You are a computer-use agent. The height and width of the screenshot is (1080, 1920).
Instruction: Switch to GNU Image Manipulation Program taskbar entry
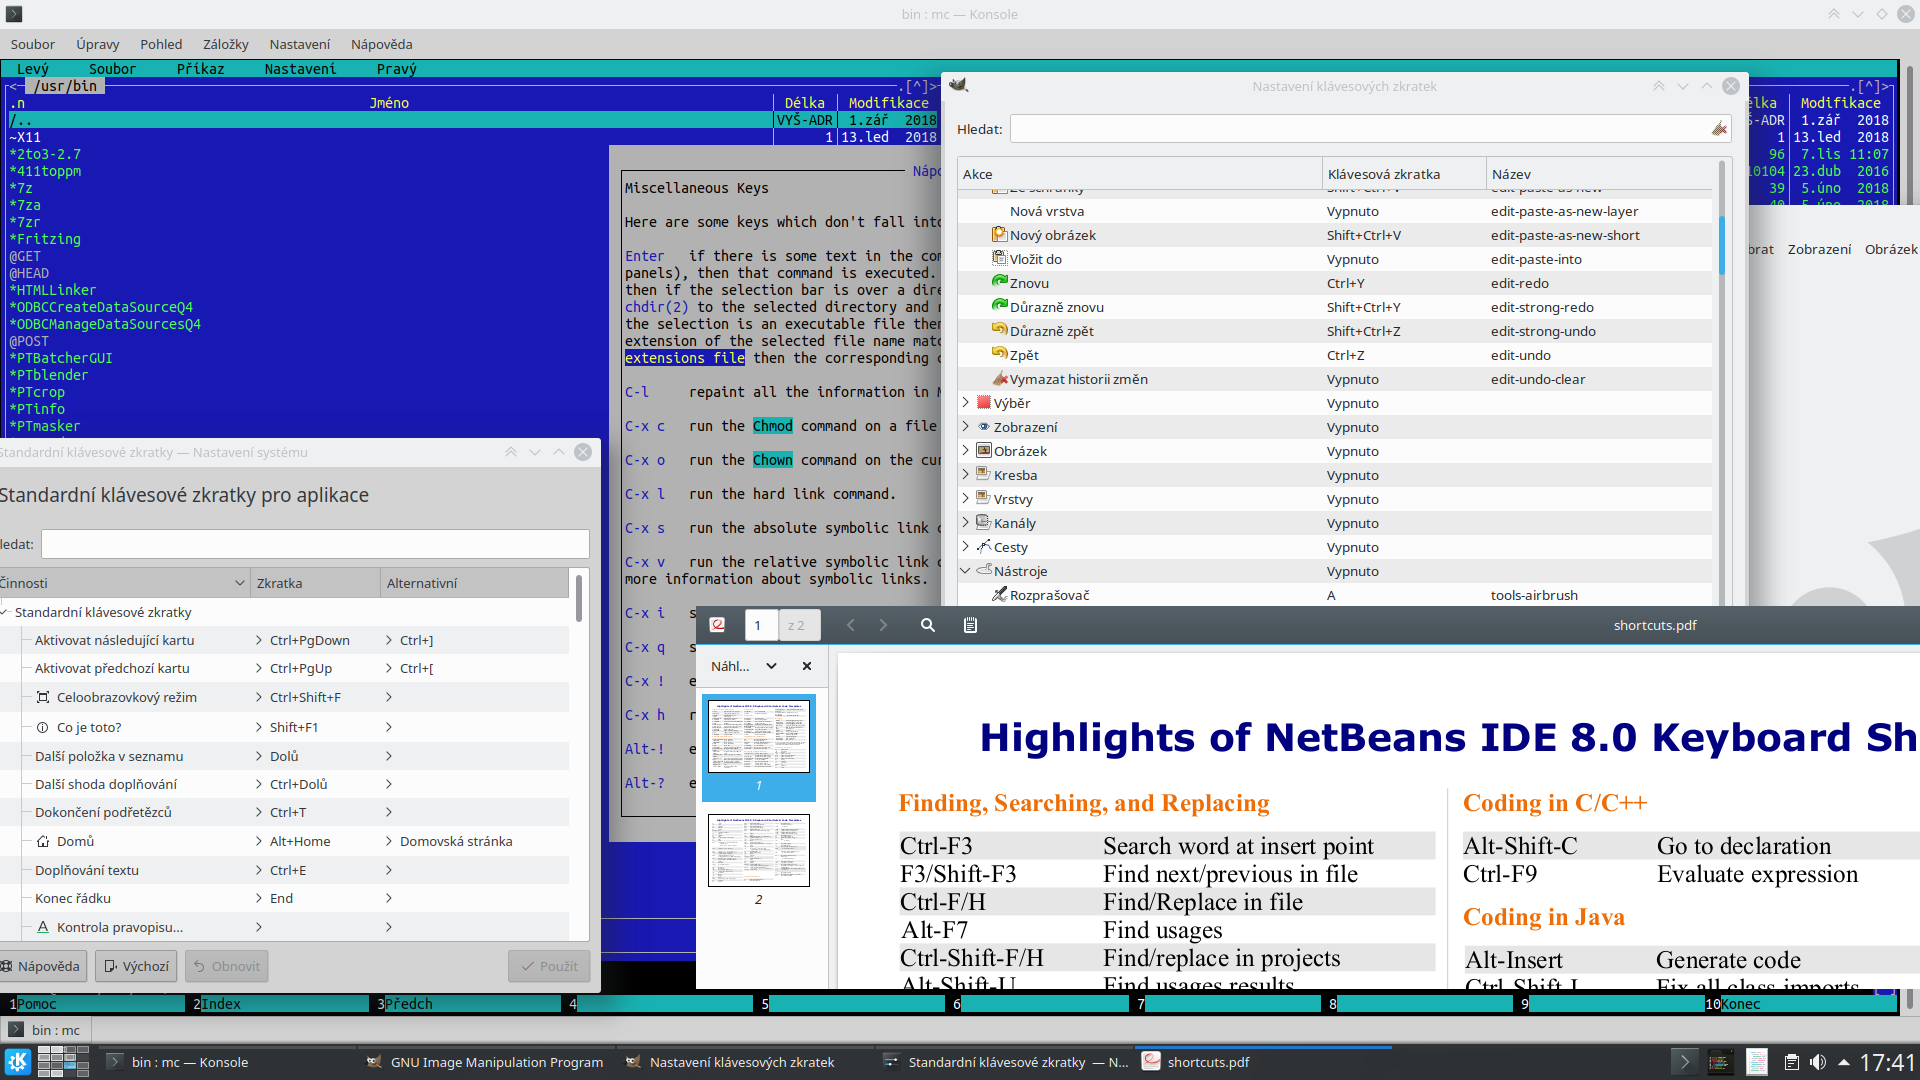point(484,1062)
